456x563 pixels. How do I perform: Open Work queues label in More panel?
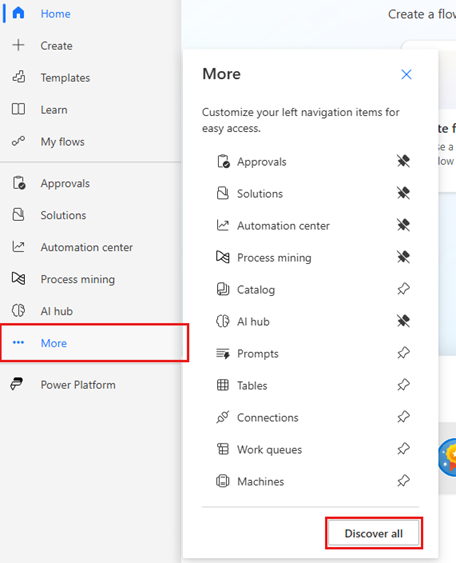[x=269, y=450]
